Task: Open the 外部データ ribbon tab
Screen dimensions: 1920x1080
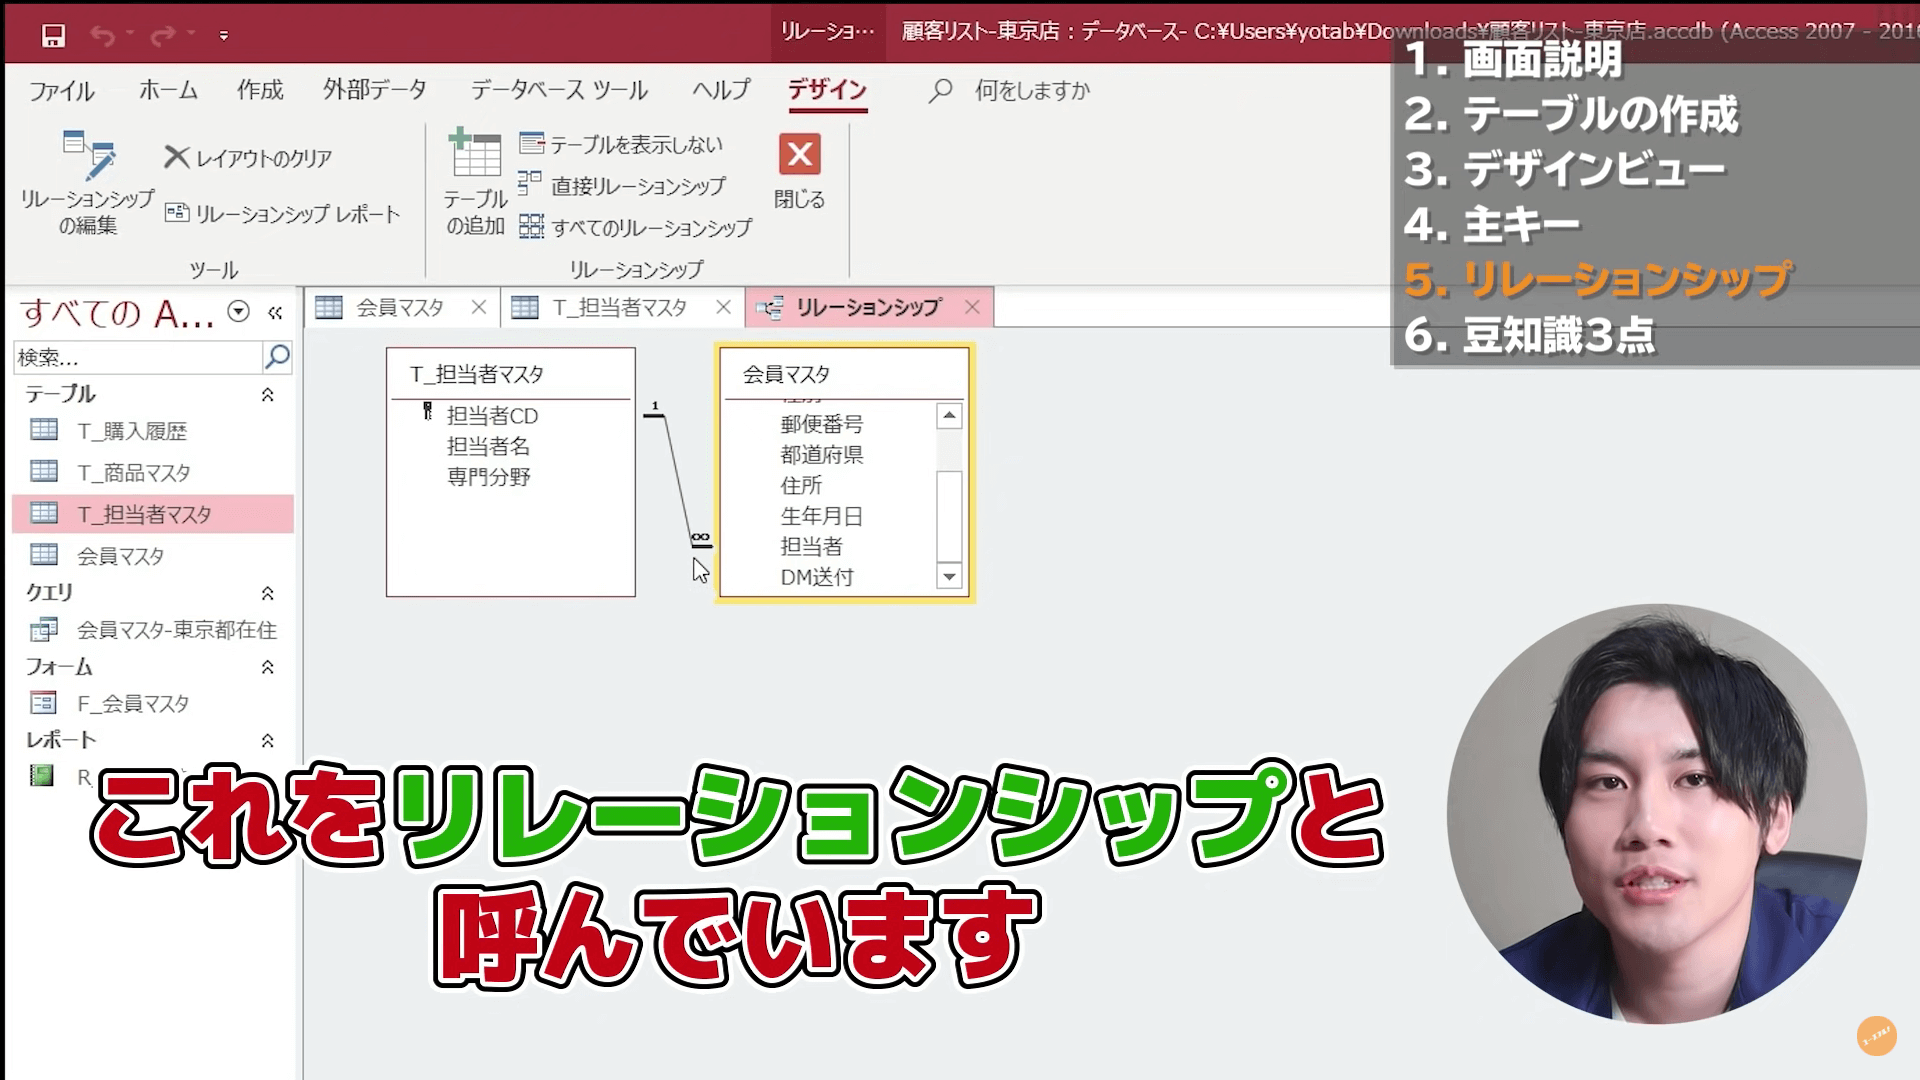Action: coord(374,90)
